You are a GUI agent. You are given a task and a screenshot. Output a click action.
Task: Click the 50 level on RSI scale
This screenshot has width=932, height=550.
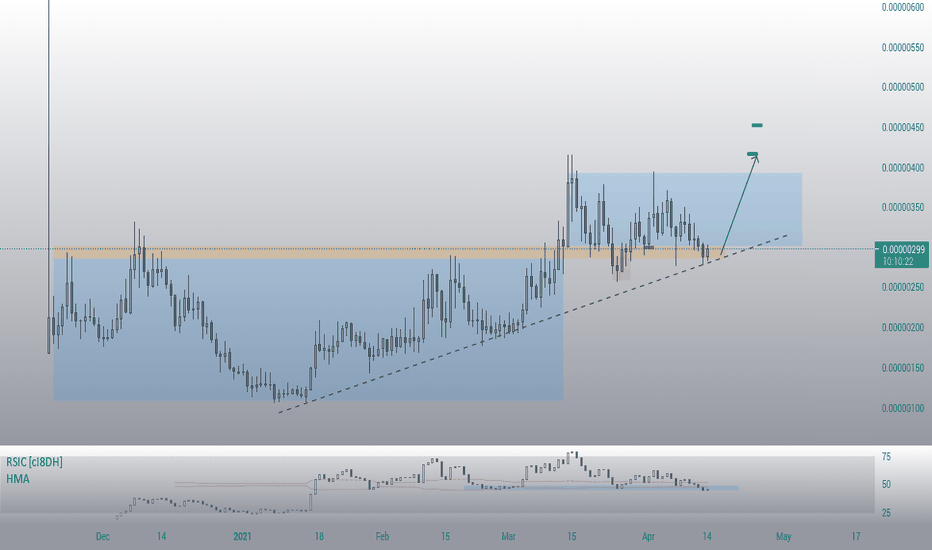click(x=886, y=485)
